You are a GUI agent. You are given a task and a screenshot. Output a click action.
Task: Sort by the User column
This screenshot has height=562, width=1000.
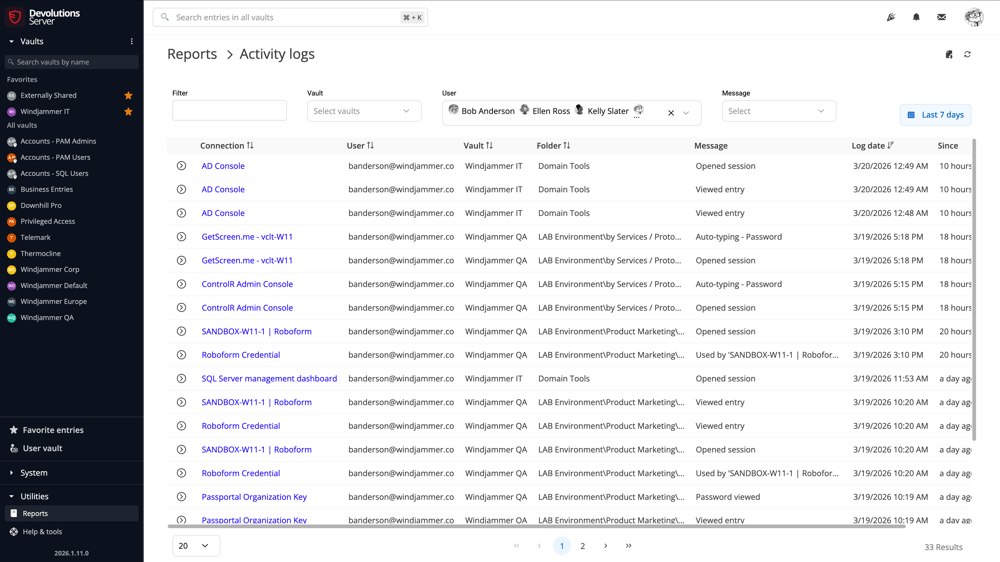point(360,145)
